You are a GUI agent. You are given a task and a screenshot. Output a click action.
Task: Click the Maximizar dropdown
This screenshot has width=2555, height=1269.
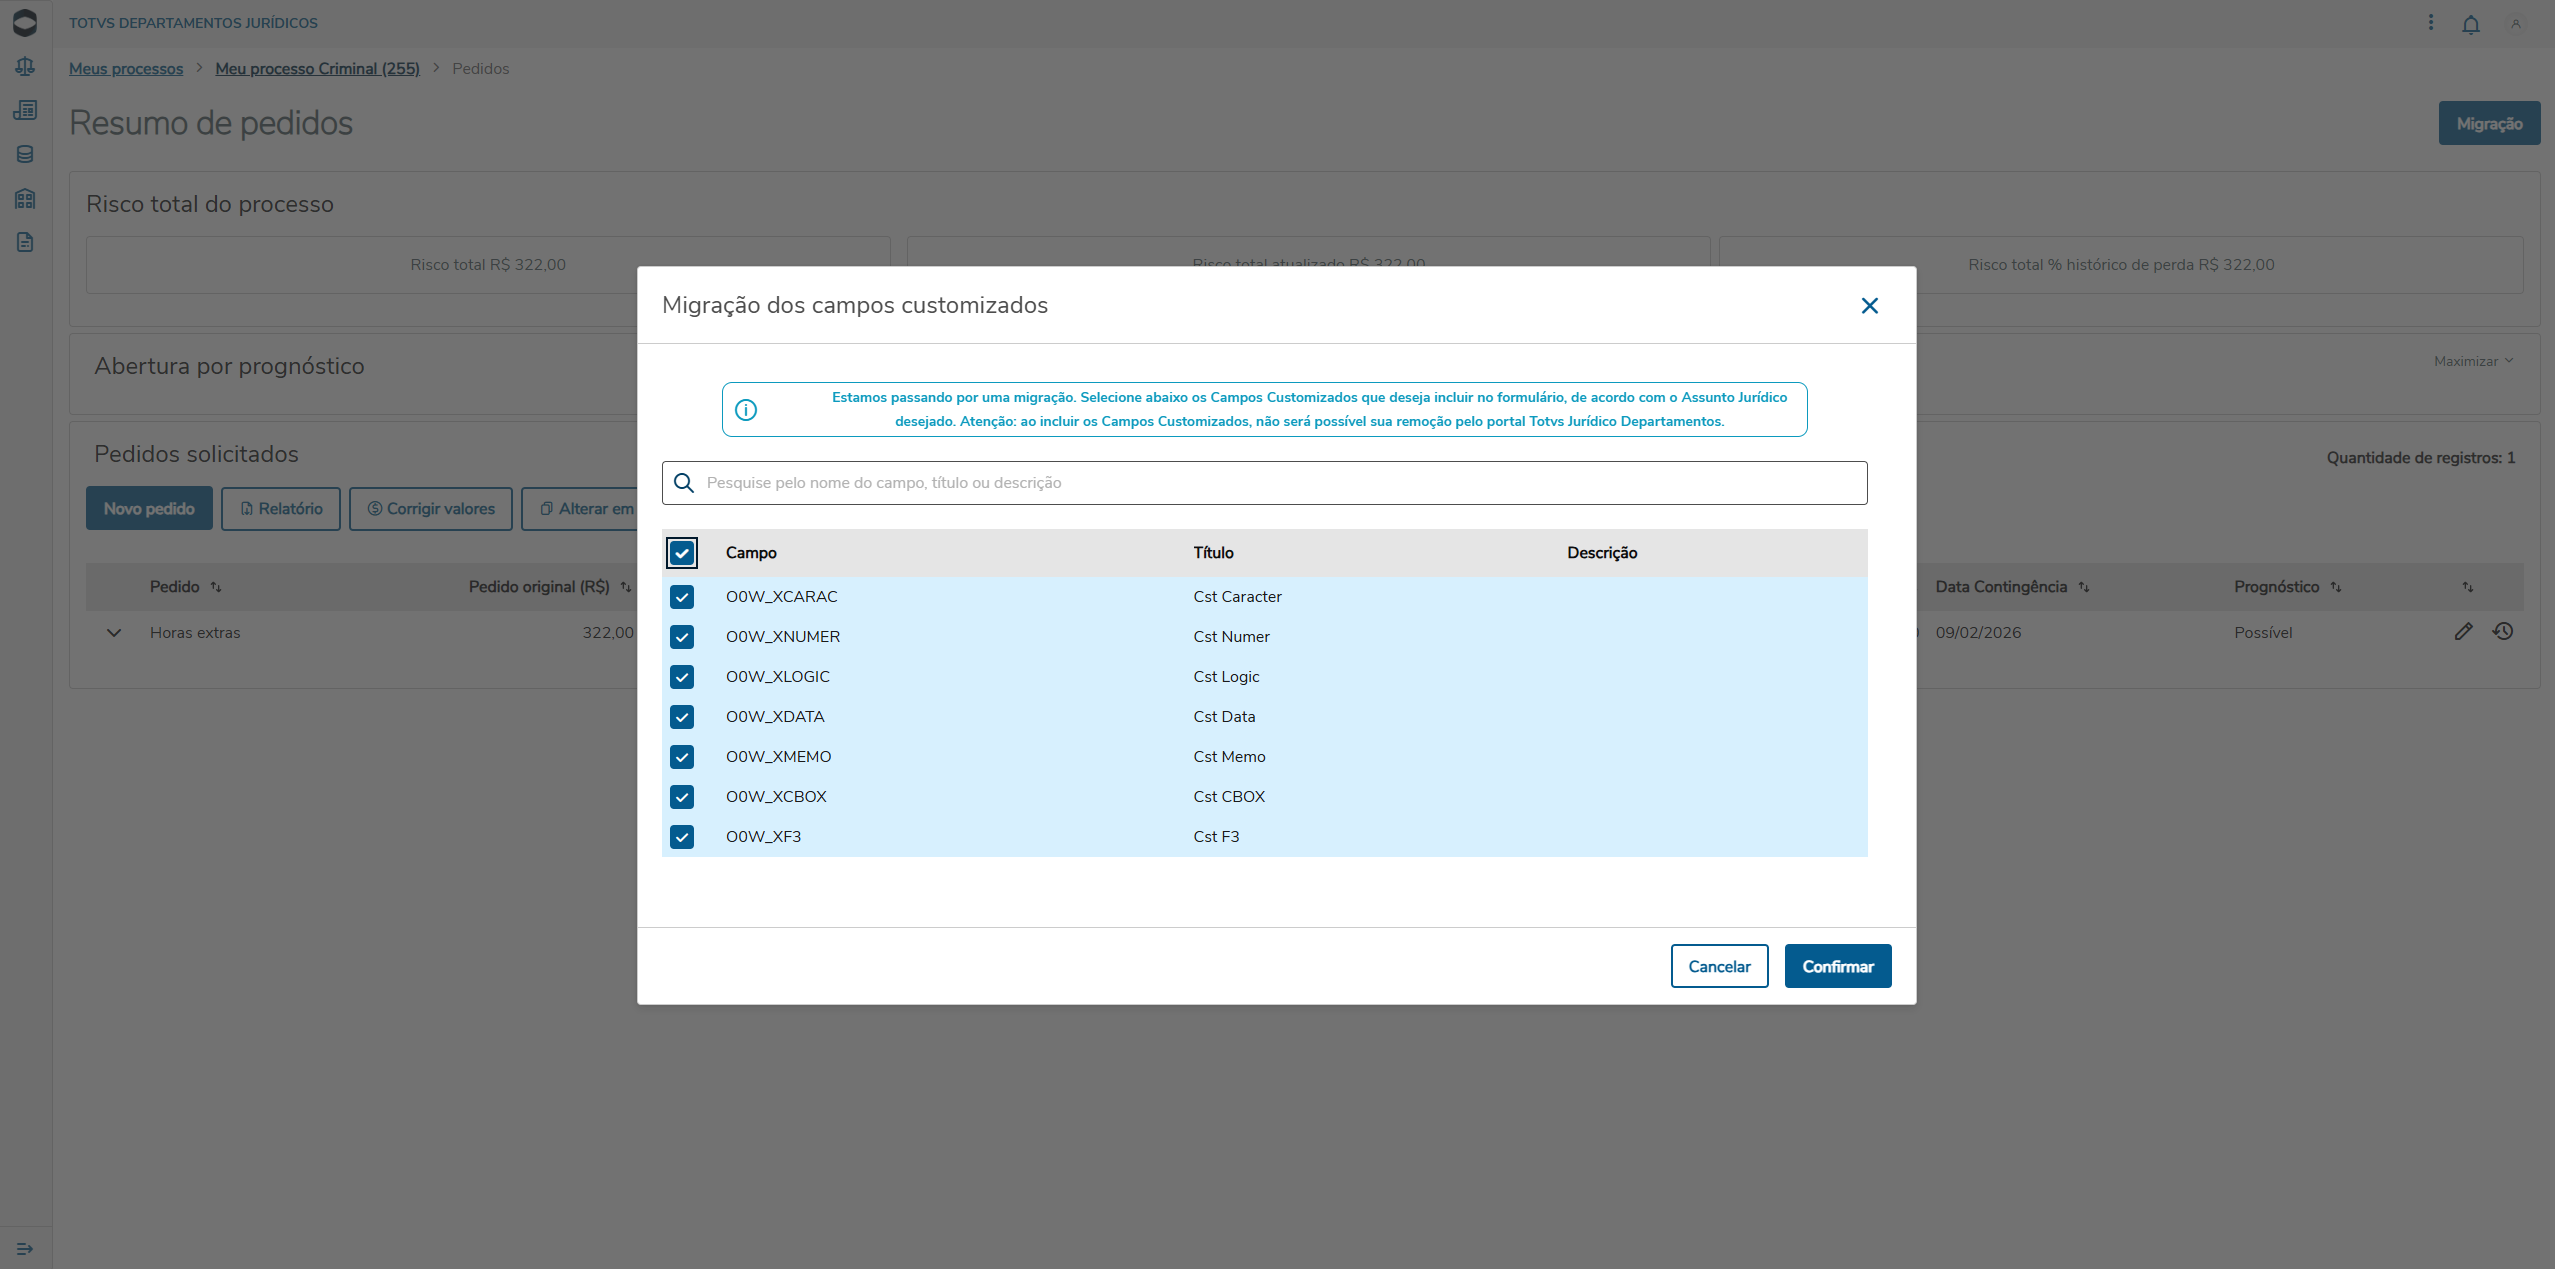click(2472, 361)
